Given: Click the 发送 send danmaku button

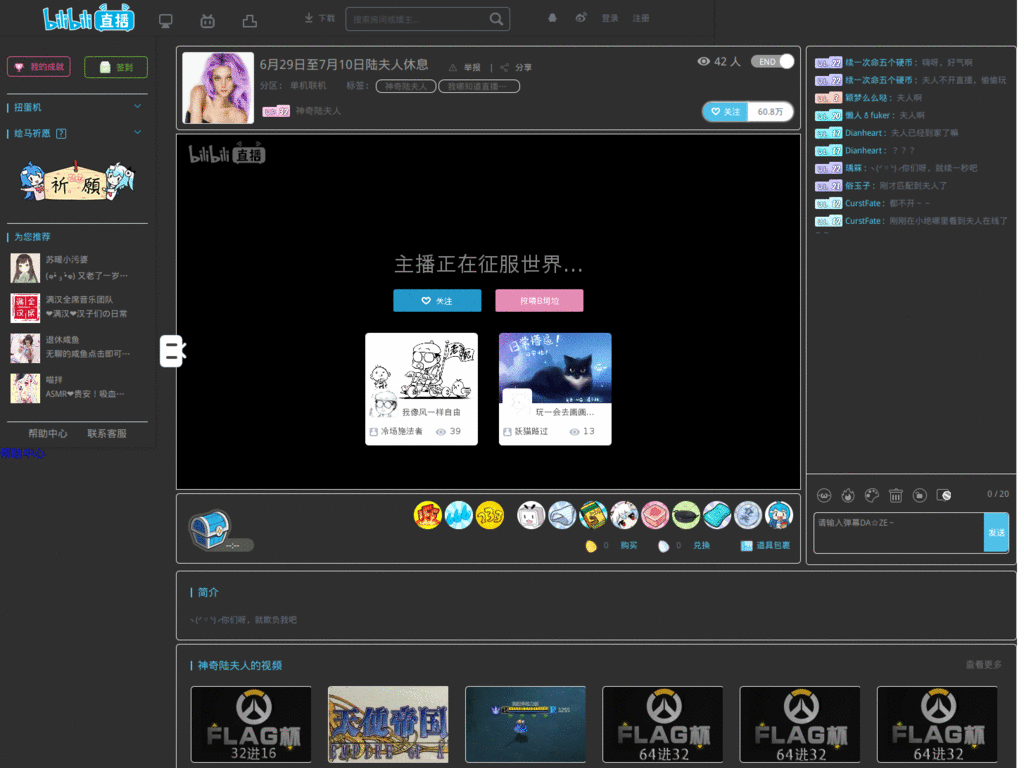Looking at the screenshot, I should (995, 532).
